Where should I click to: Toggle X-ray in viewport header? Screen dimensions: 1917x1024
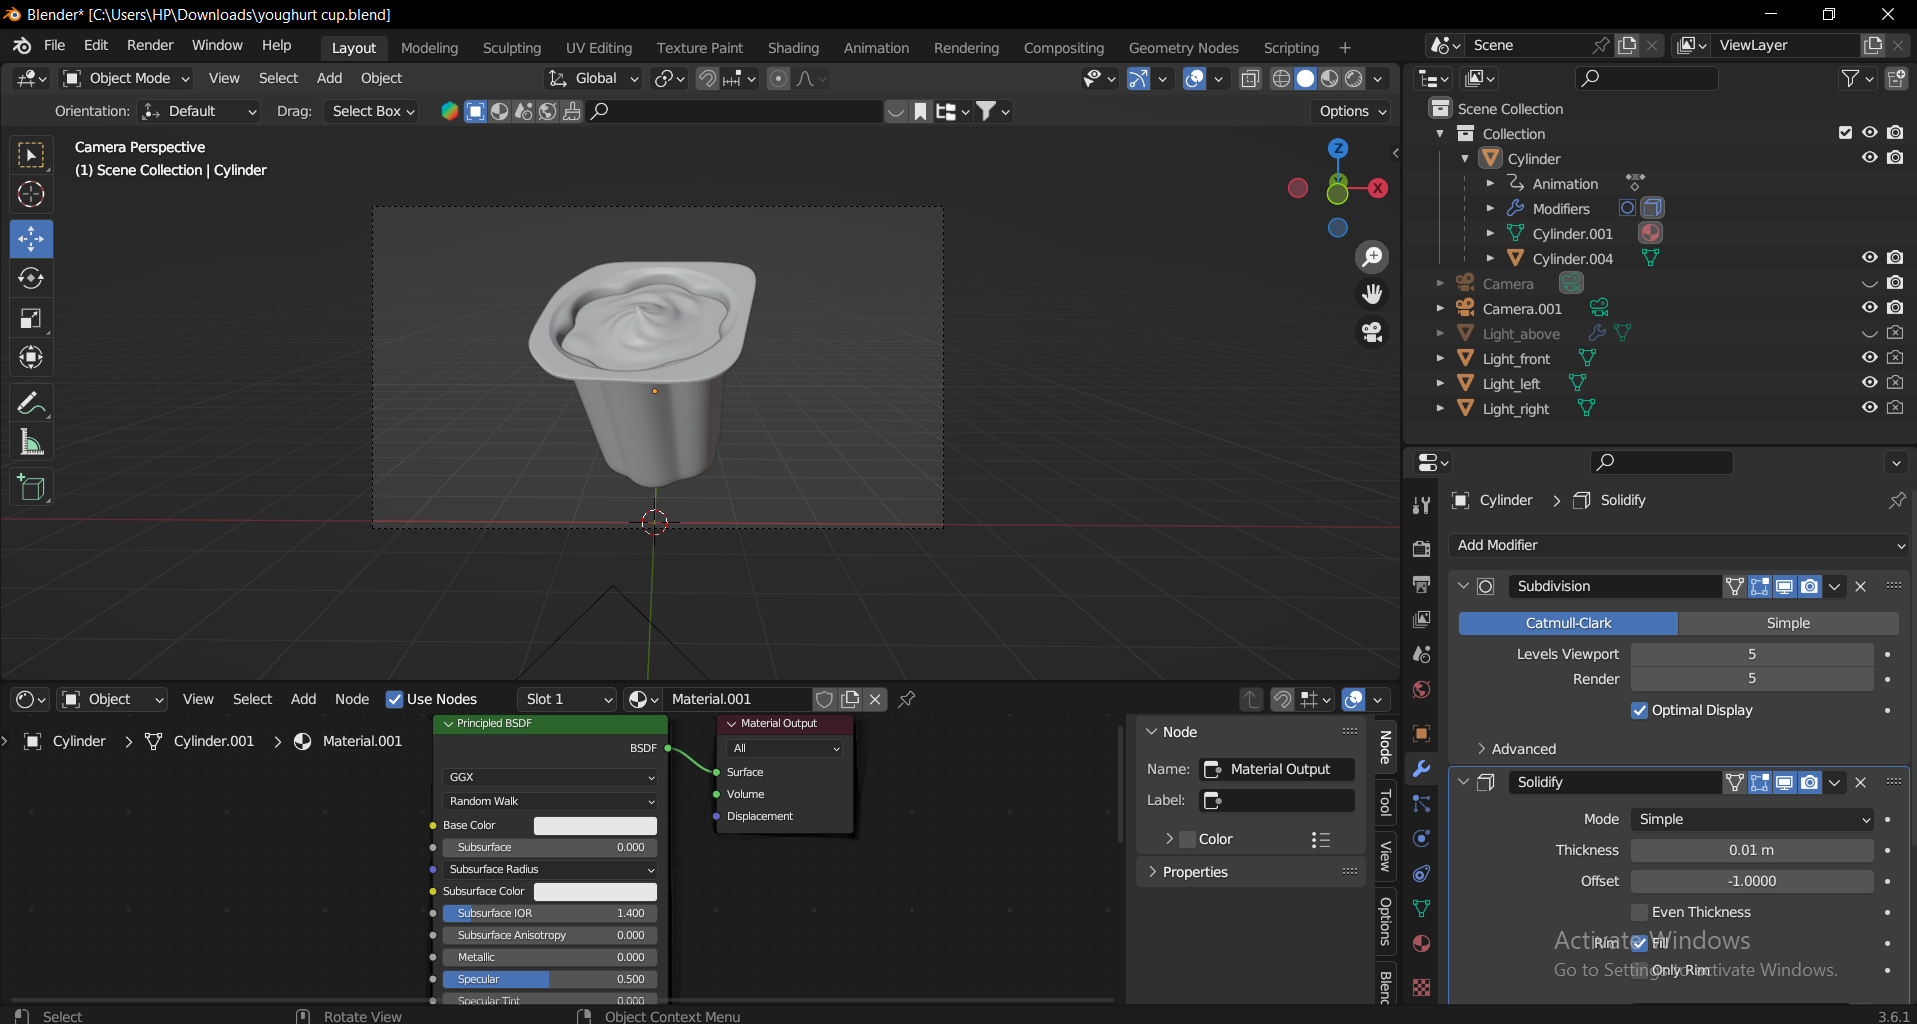coord(1250,78)
